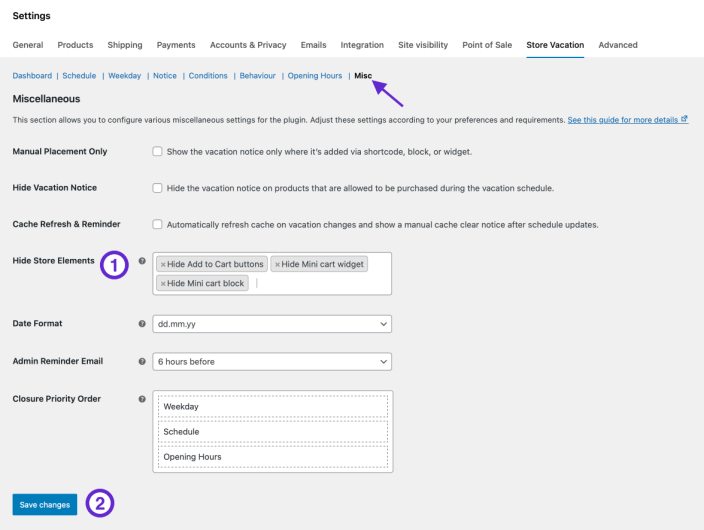The width and height of the screenshot is (704, 530).
Task: Click help icon beside Hide Store Elements
Action: point(142,261)
